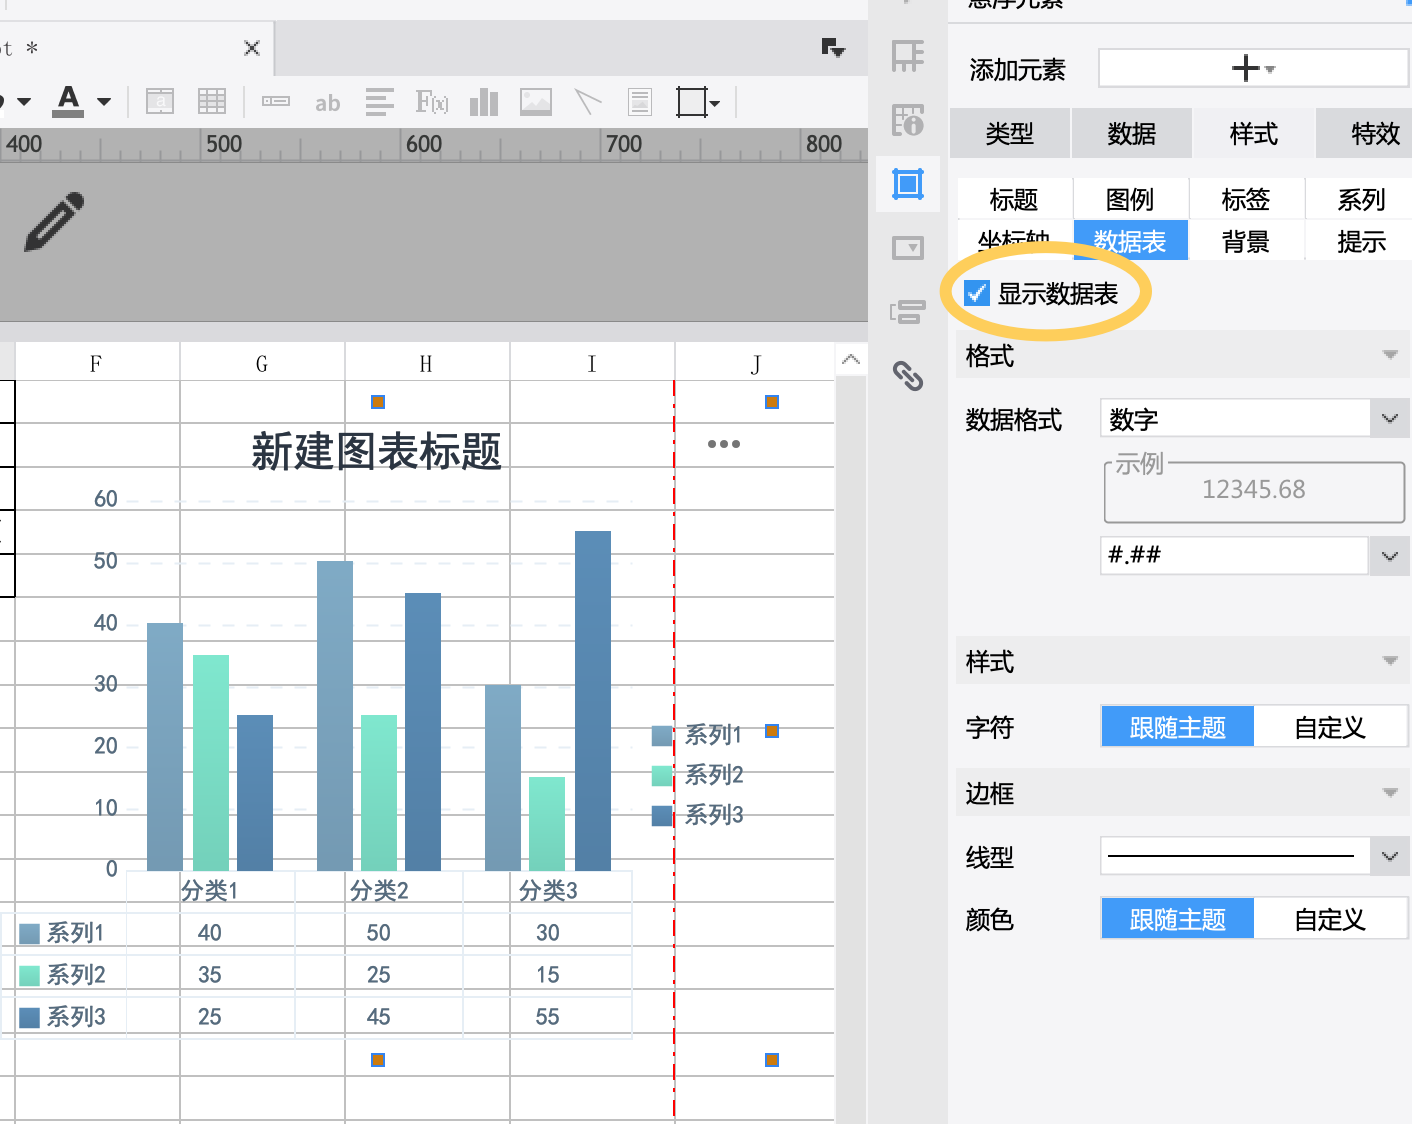Select the 系列 style sub-tab

point(1360,199)
